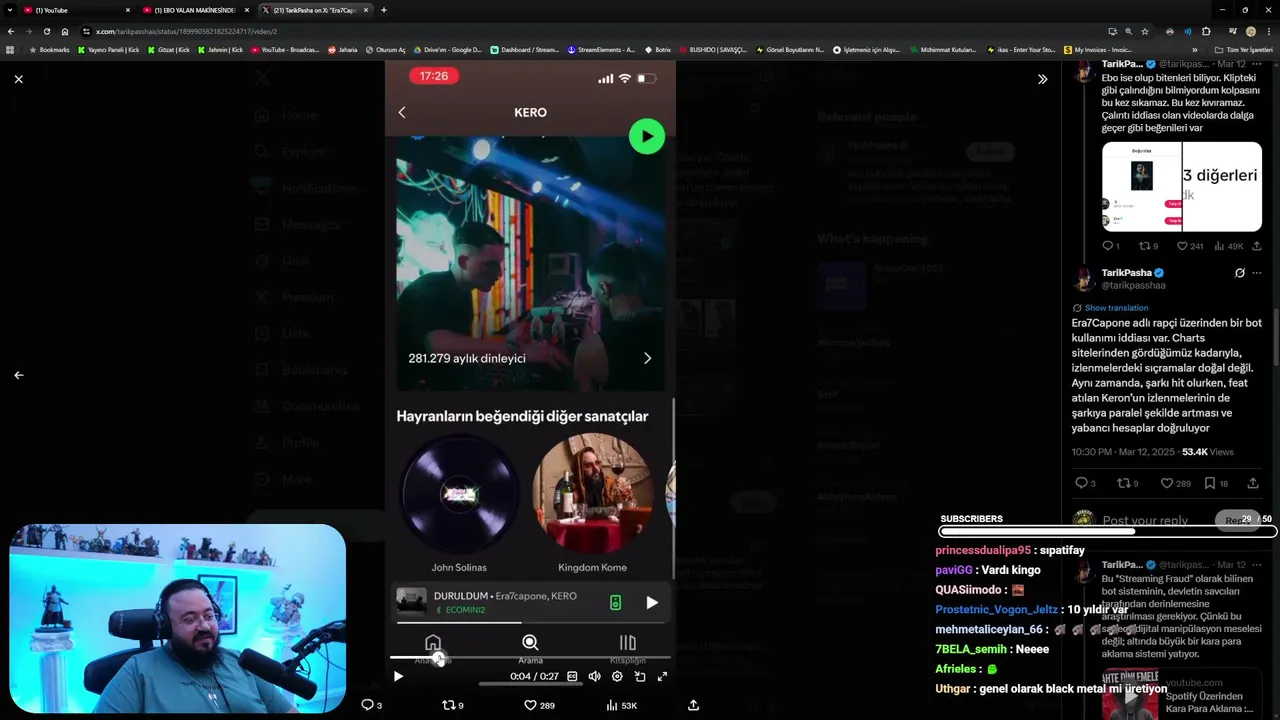Open the Chrome menu three dots
Screen dimensions: 1280x720
(x=1268, y=31)
